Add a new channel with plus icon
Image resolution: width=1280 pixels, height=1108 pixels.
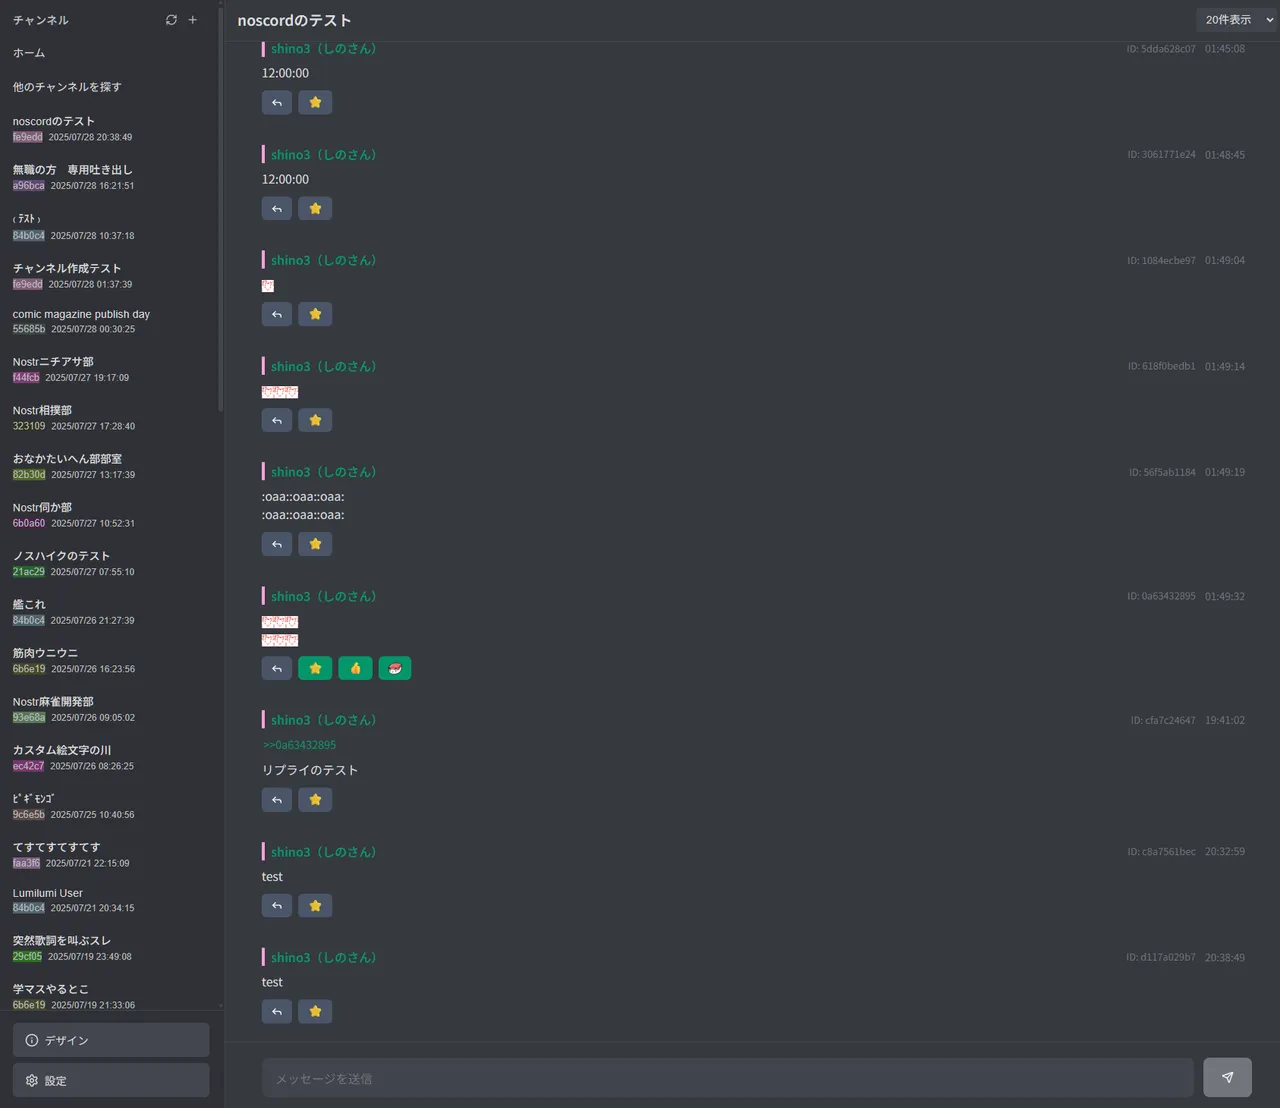(193, 20)
